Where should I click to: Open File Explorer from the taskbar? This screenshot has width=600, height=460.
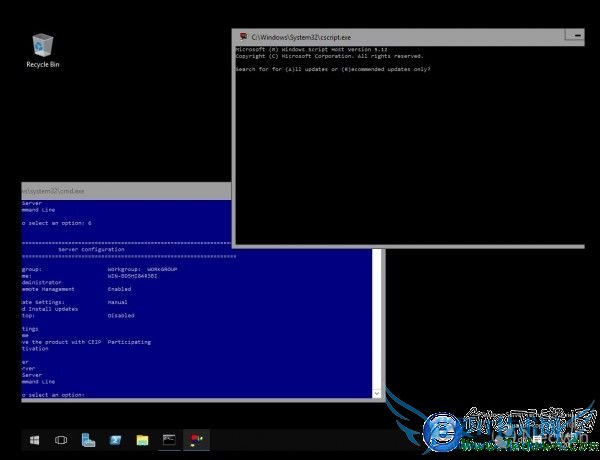click(142, 440)
